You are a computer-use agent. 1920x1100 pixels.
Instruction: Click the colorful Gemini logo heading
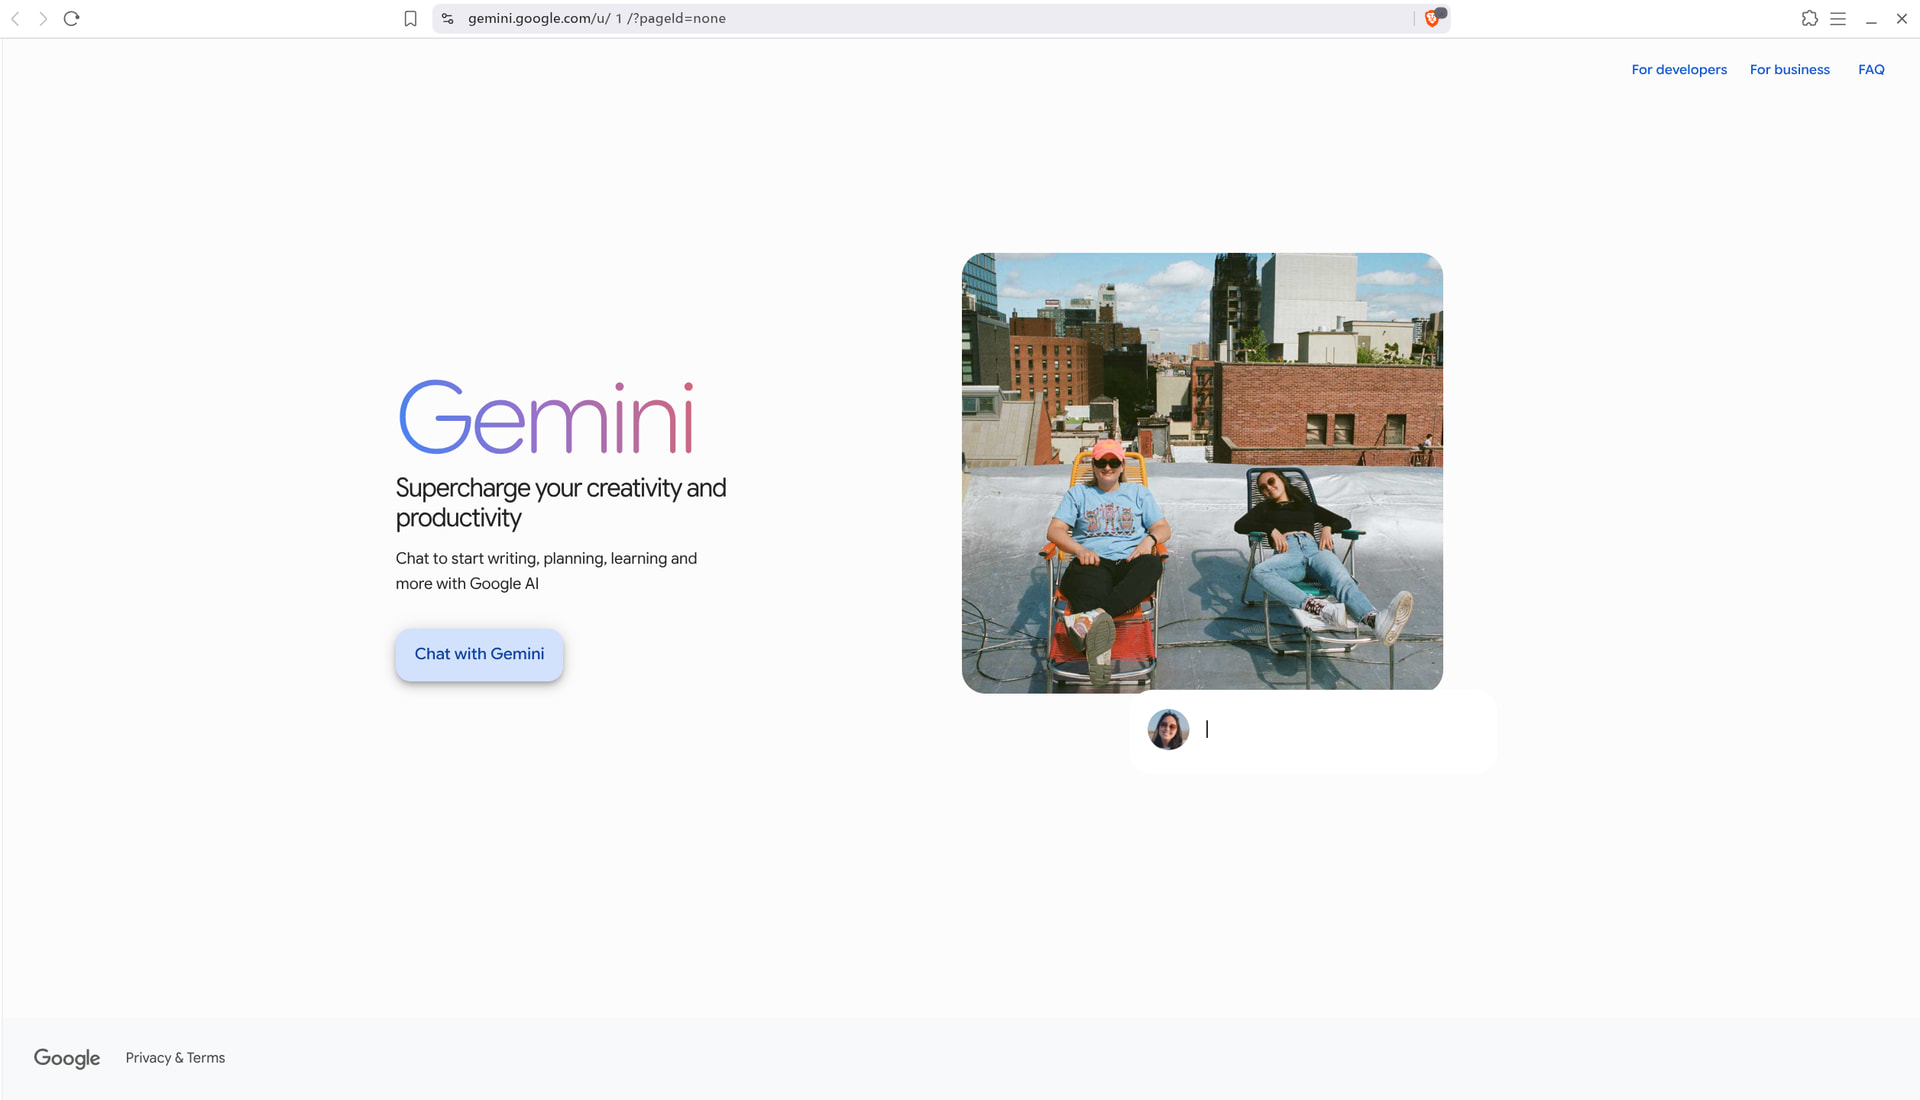click(x=546, y=418)
